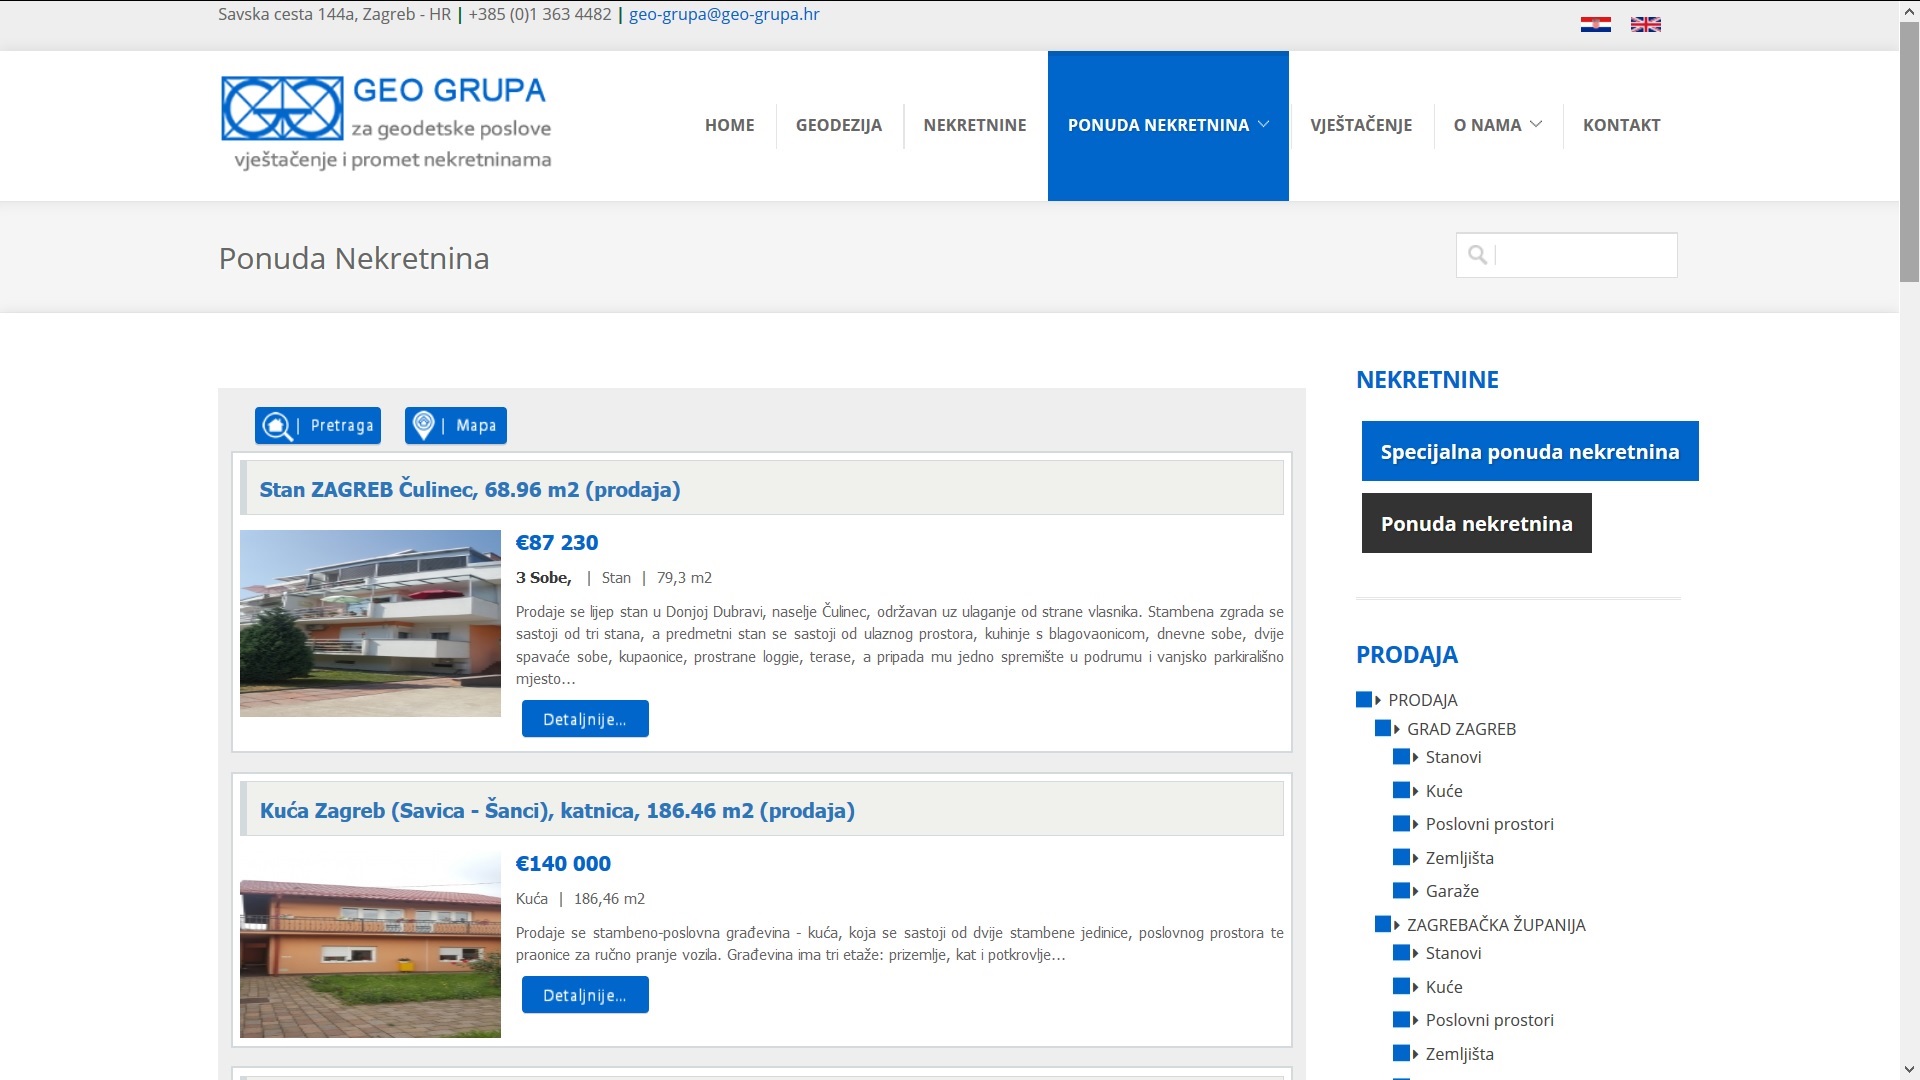This screenshot has width=1920, height=1080.
Task: Open the NEKRETNINE menu item
Action: [x=975, y=125]
